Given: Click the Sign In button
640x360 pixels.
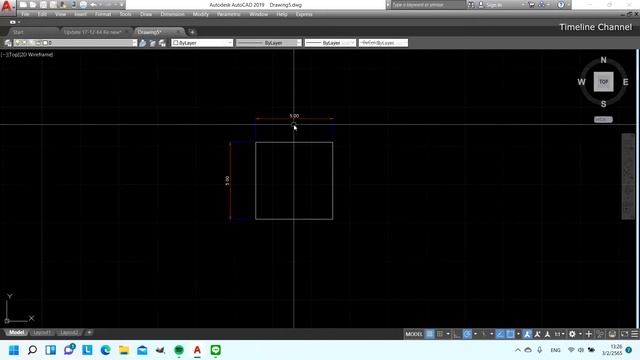Looking at the screenshot, I should click(491, 5).
